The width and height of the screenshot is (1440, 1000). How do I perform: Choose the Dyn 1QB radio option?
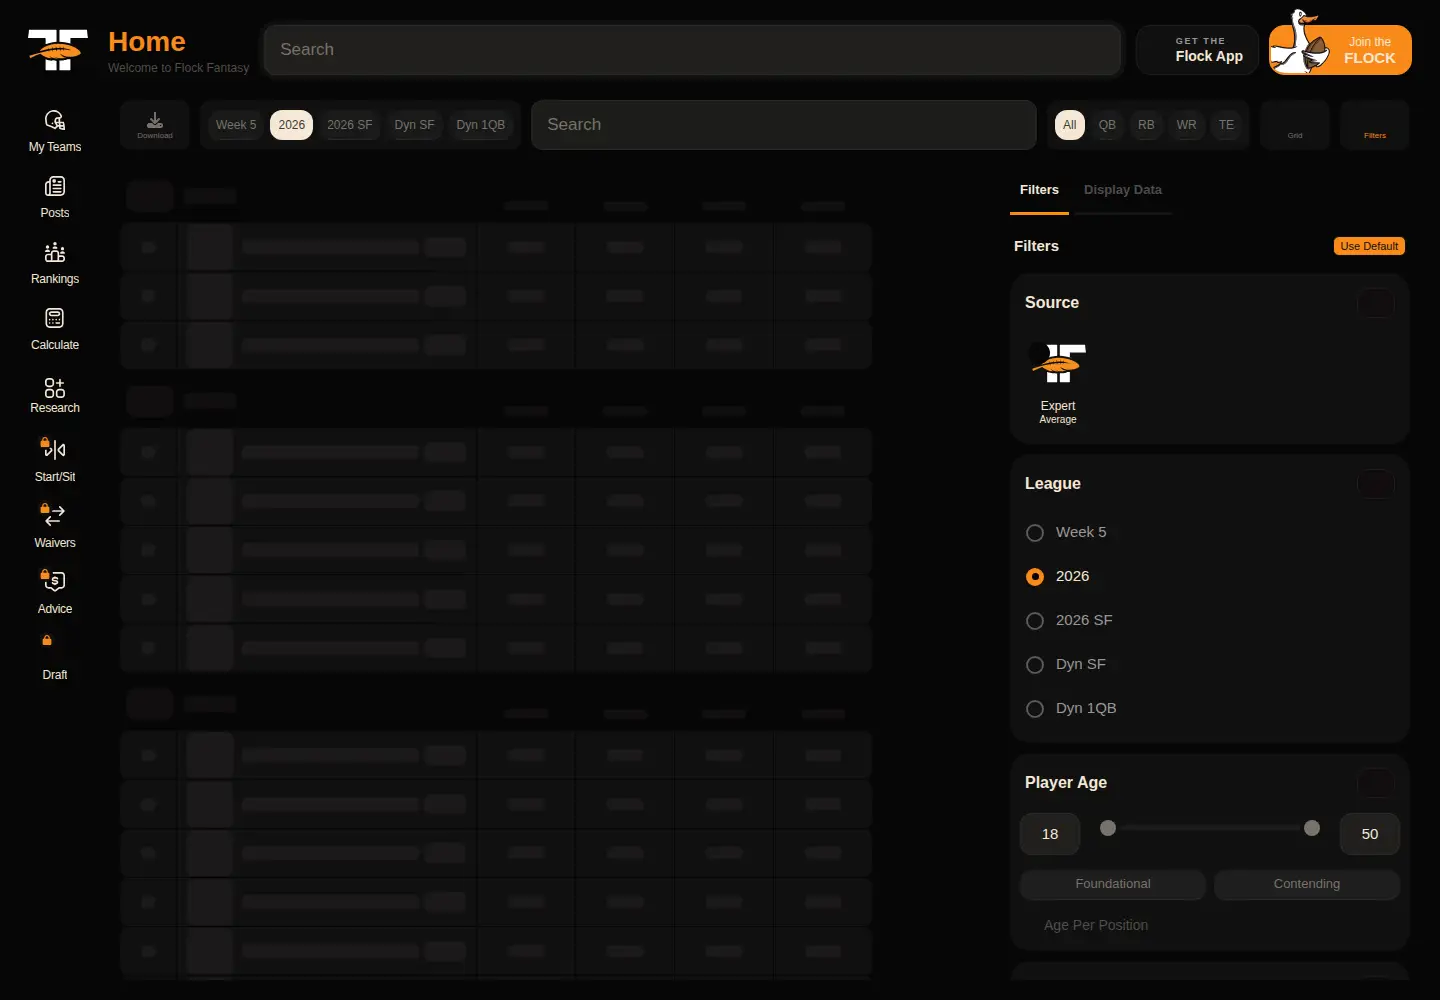coord(1035,709)
